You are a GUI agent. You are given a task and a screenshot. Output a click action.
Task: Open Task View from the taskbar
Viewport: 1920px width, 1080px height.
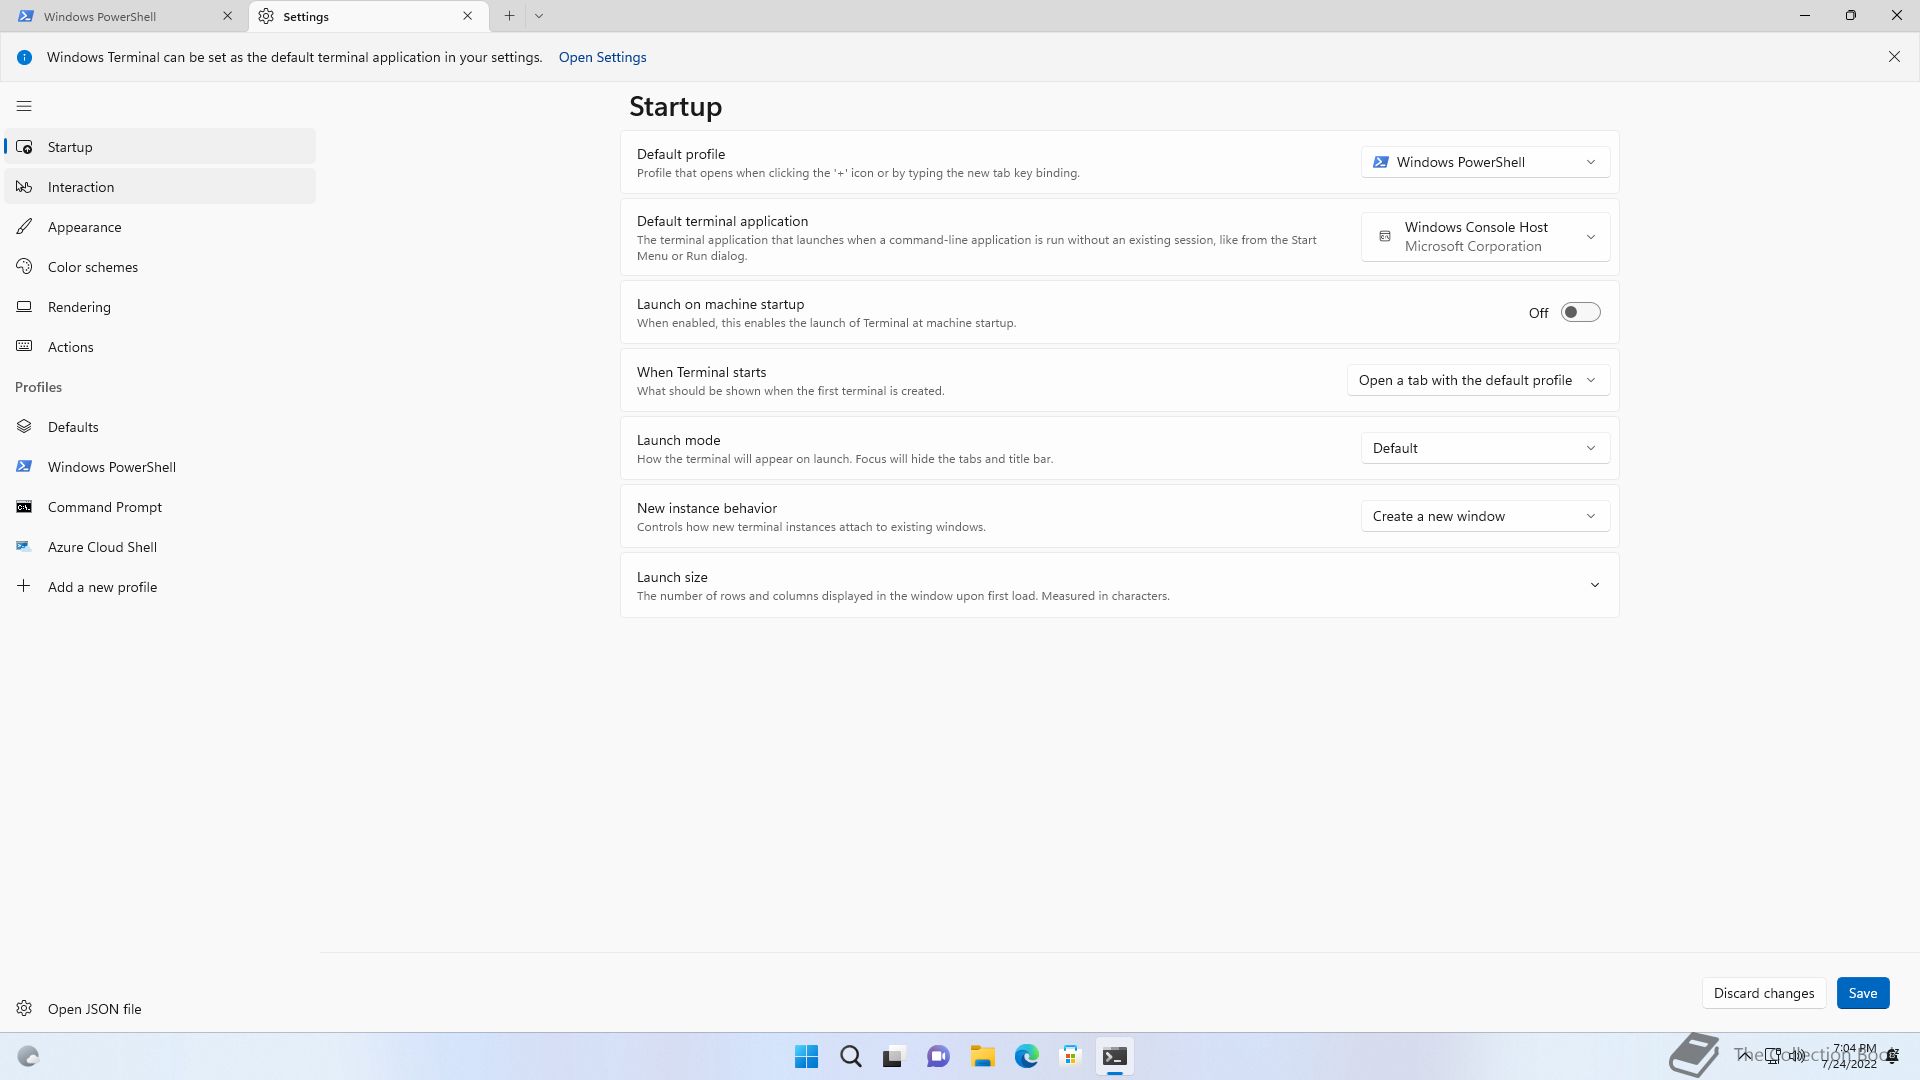pos(894,1056)
